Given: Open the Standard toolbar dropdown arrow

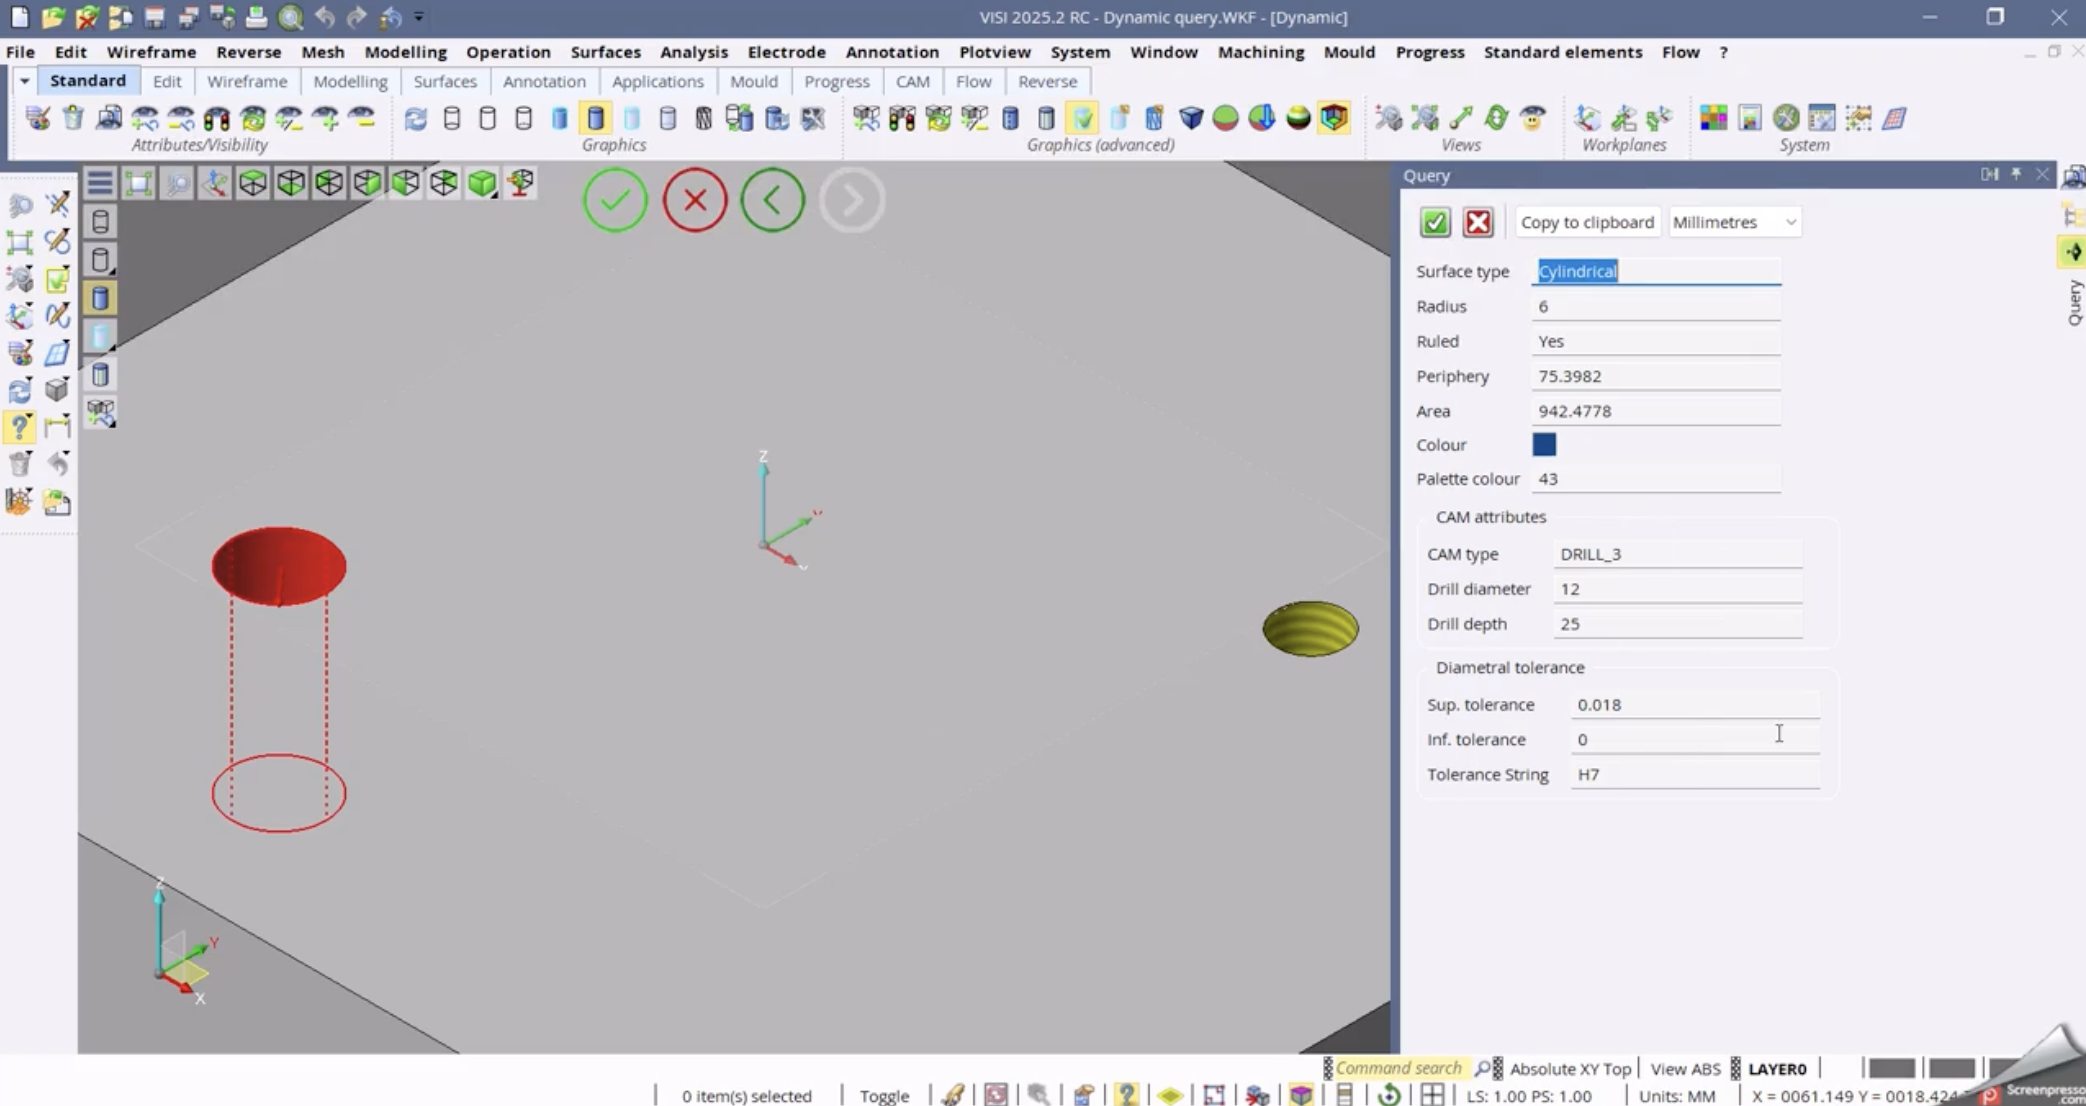Looking at the screenshot, I should (23, 80).
